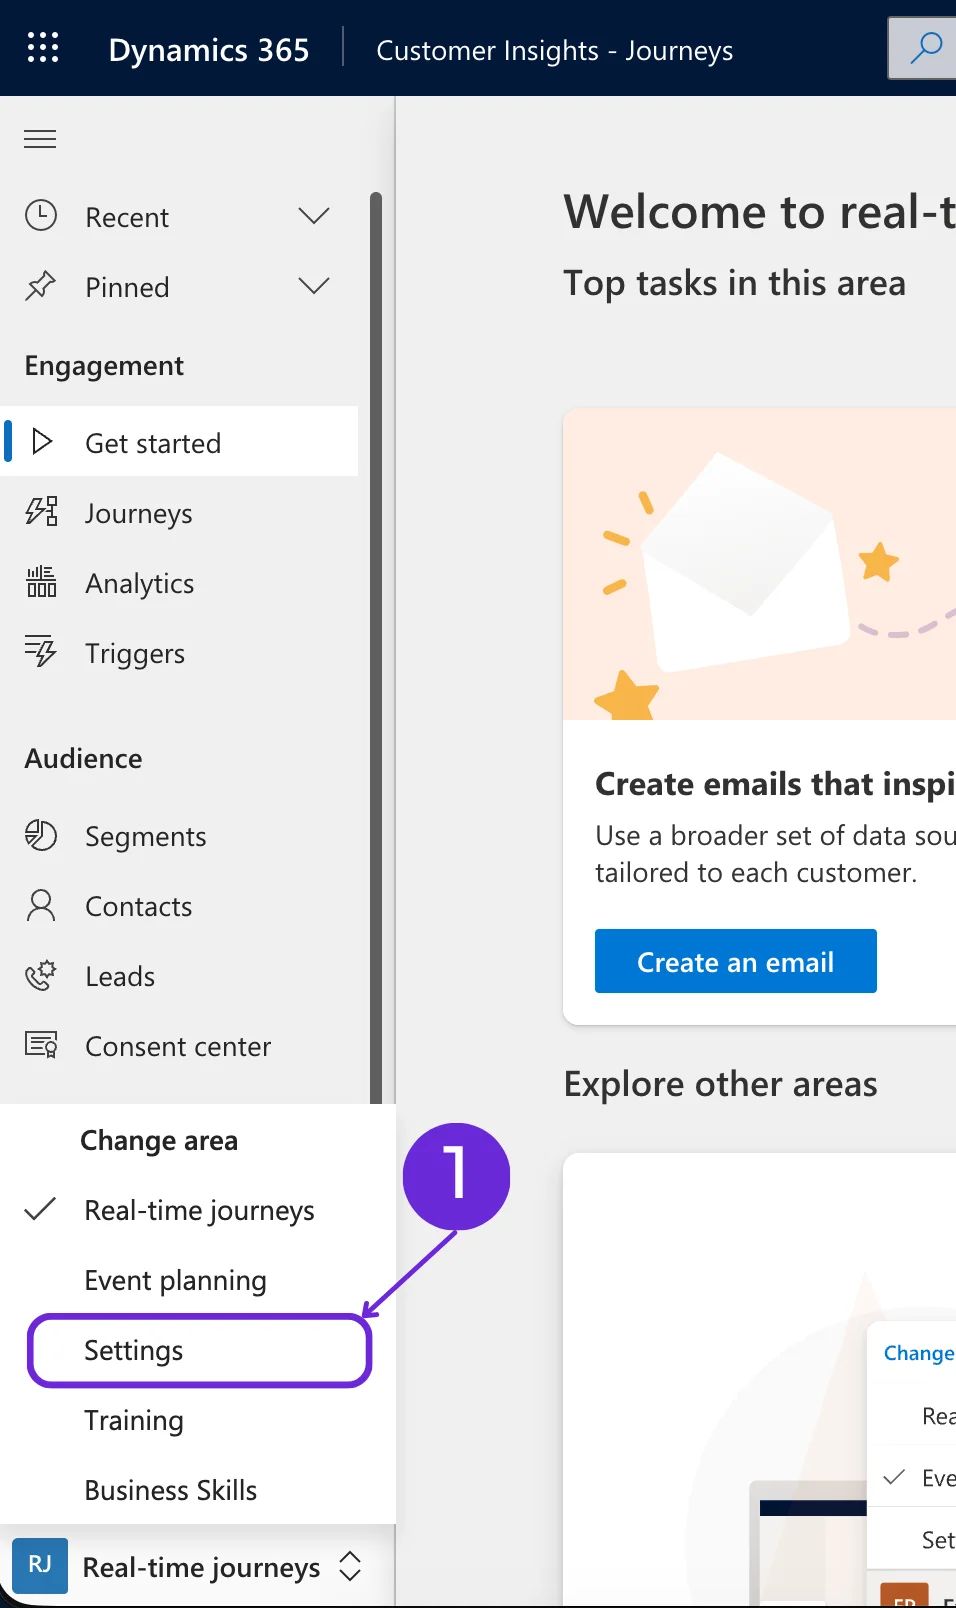The image size is (956, 1608).
Task: Click the Explore other areas heading
Action: pos(720,1084)
